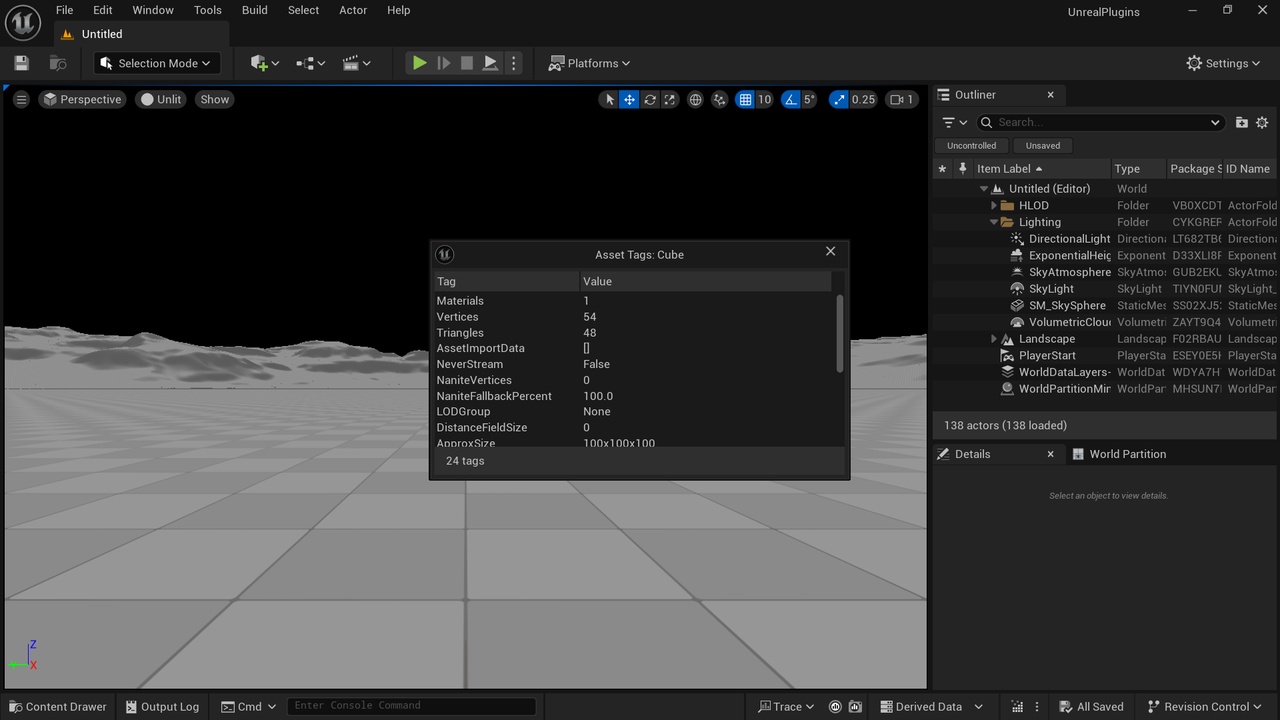Open the Actor menu
The image size is (1280, 720).
tap(353, 10)
